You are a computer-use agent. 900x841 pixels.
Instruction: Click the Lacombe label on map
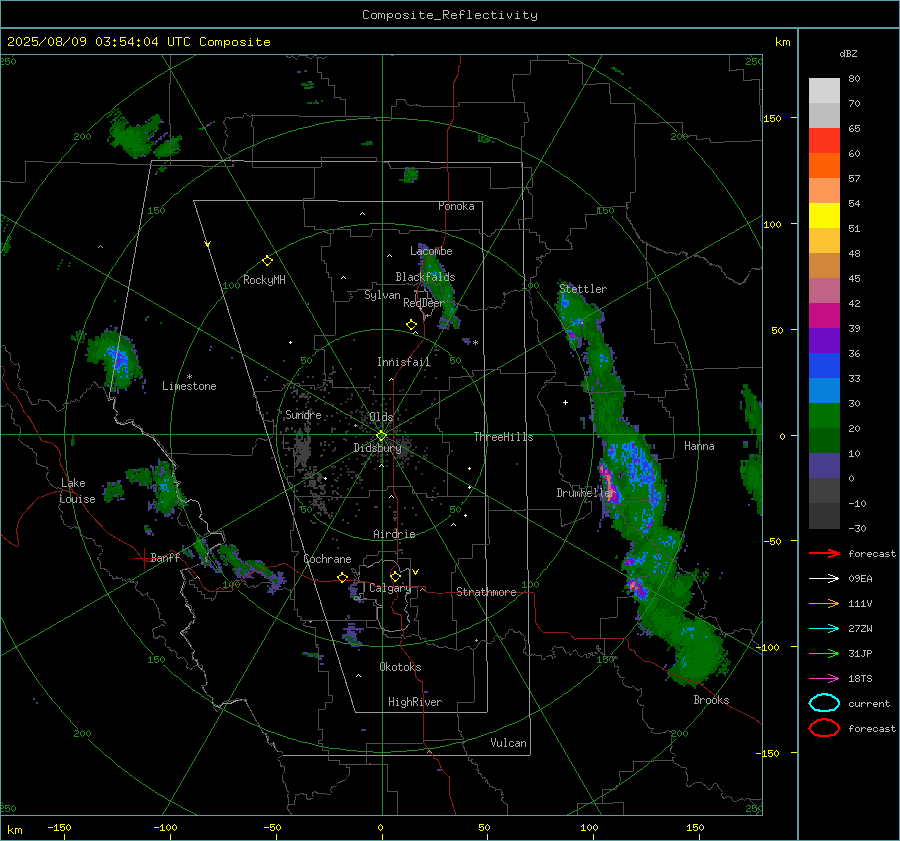[431, 251]
